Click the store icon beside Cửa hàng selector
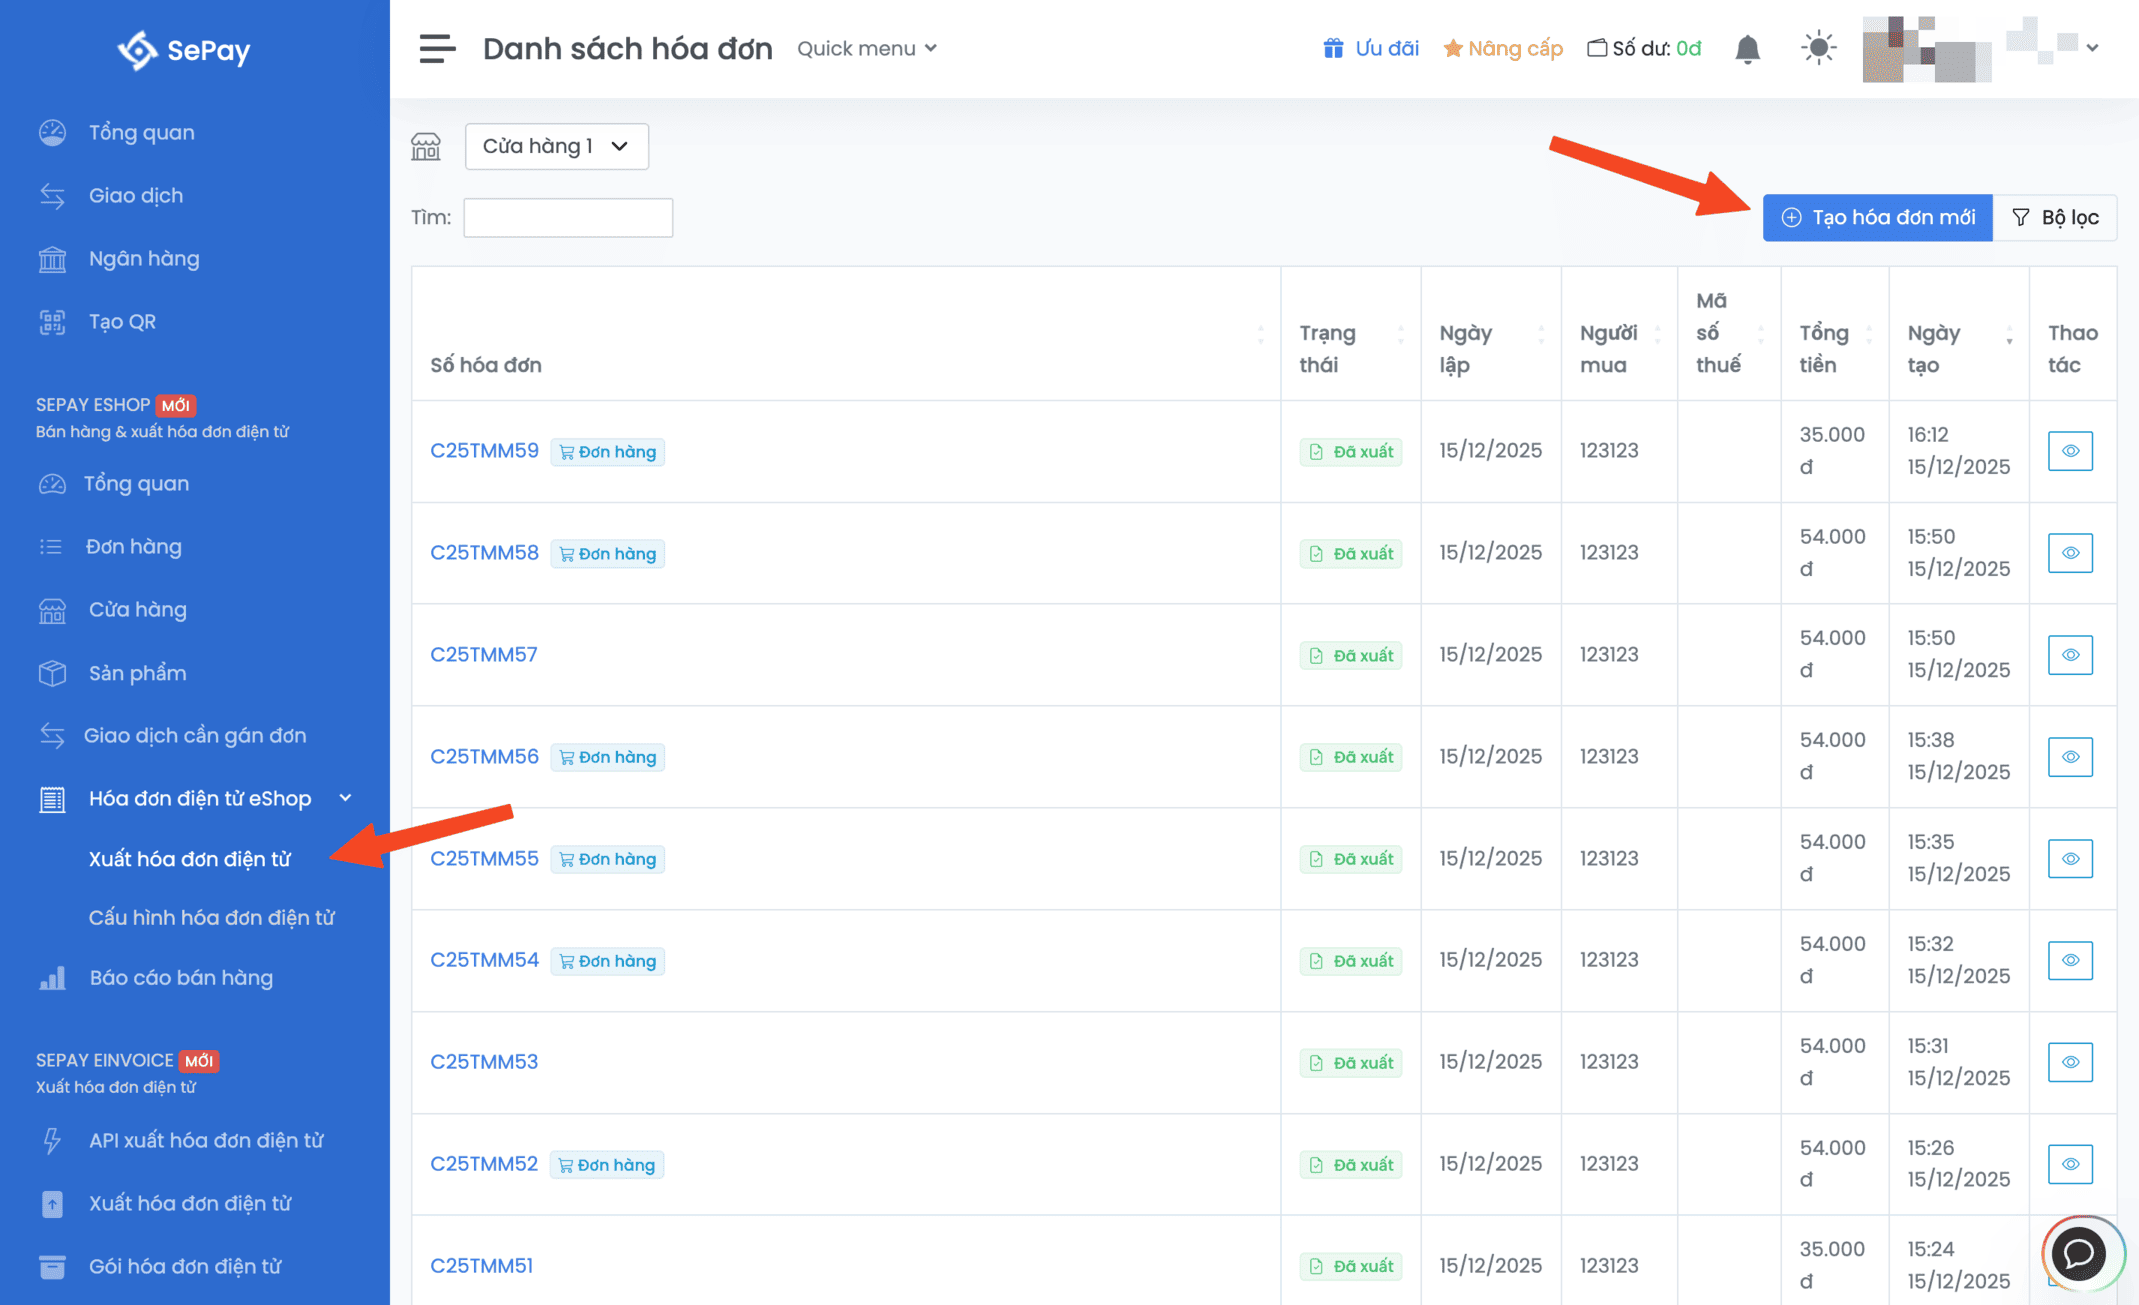 pyautogui.click(x=426, y=147)
